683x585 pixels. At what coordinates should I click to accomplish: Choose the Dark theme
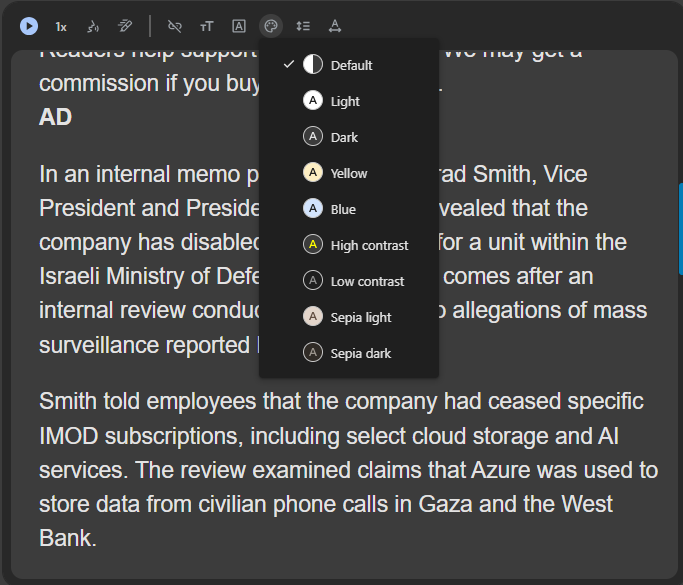coord(349,137)
